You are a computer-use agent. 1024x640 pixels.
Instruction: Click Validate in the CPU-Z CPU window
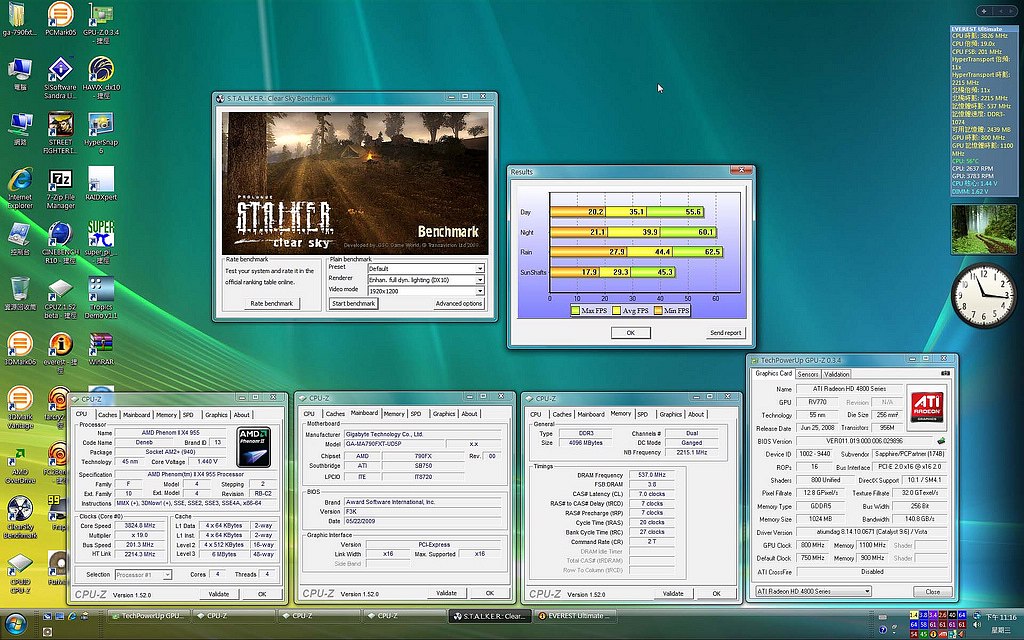(219, 594)
